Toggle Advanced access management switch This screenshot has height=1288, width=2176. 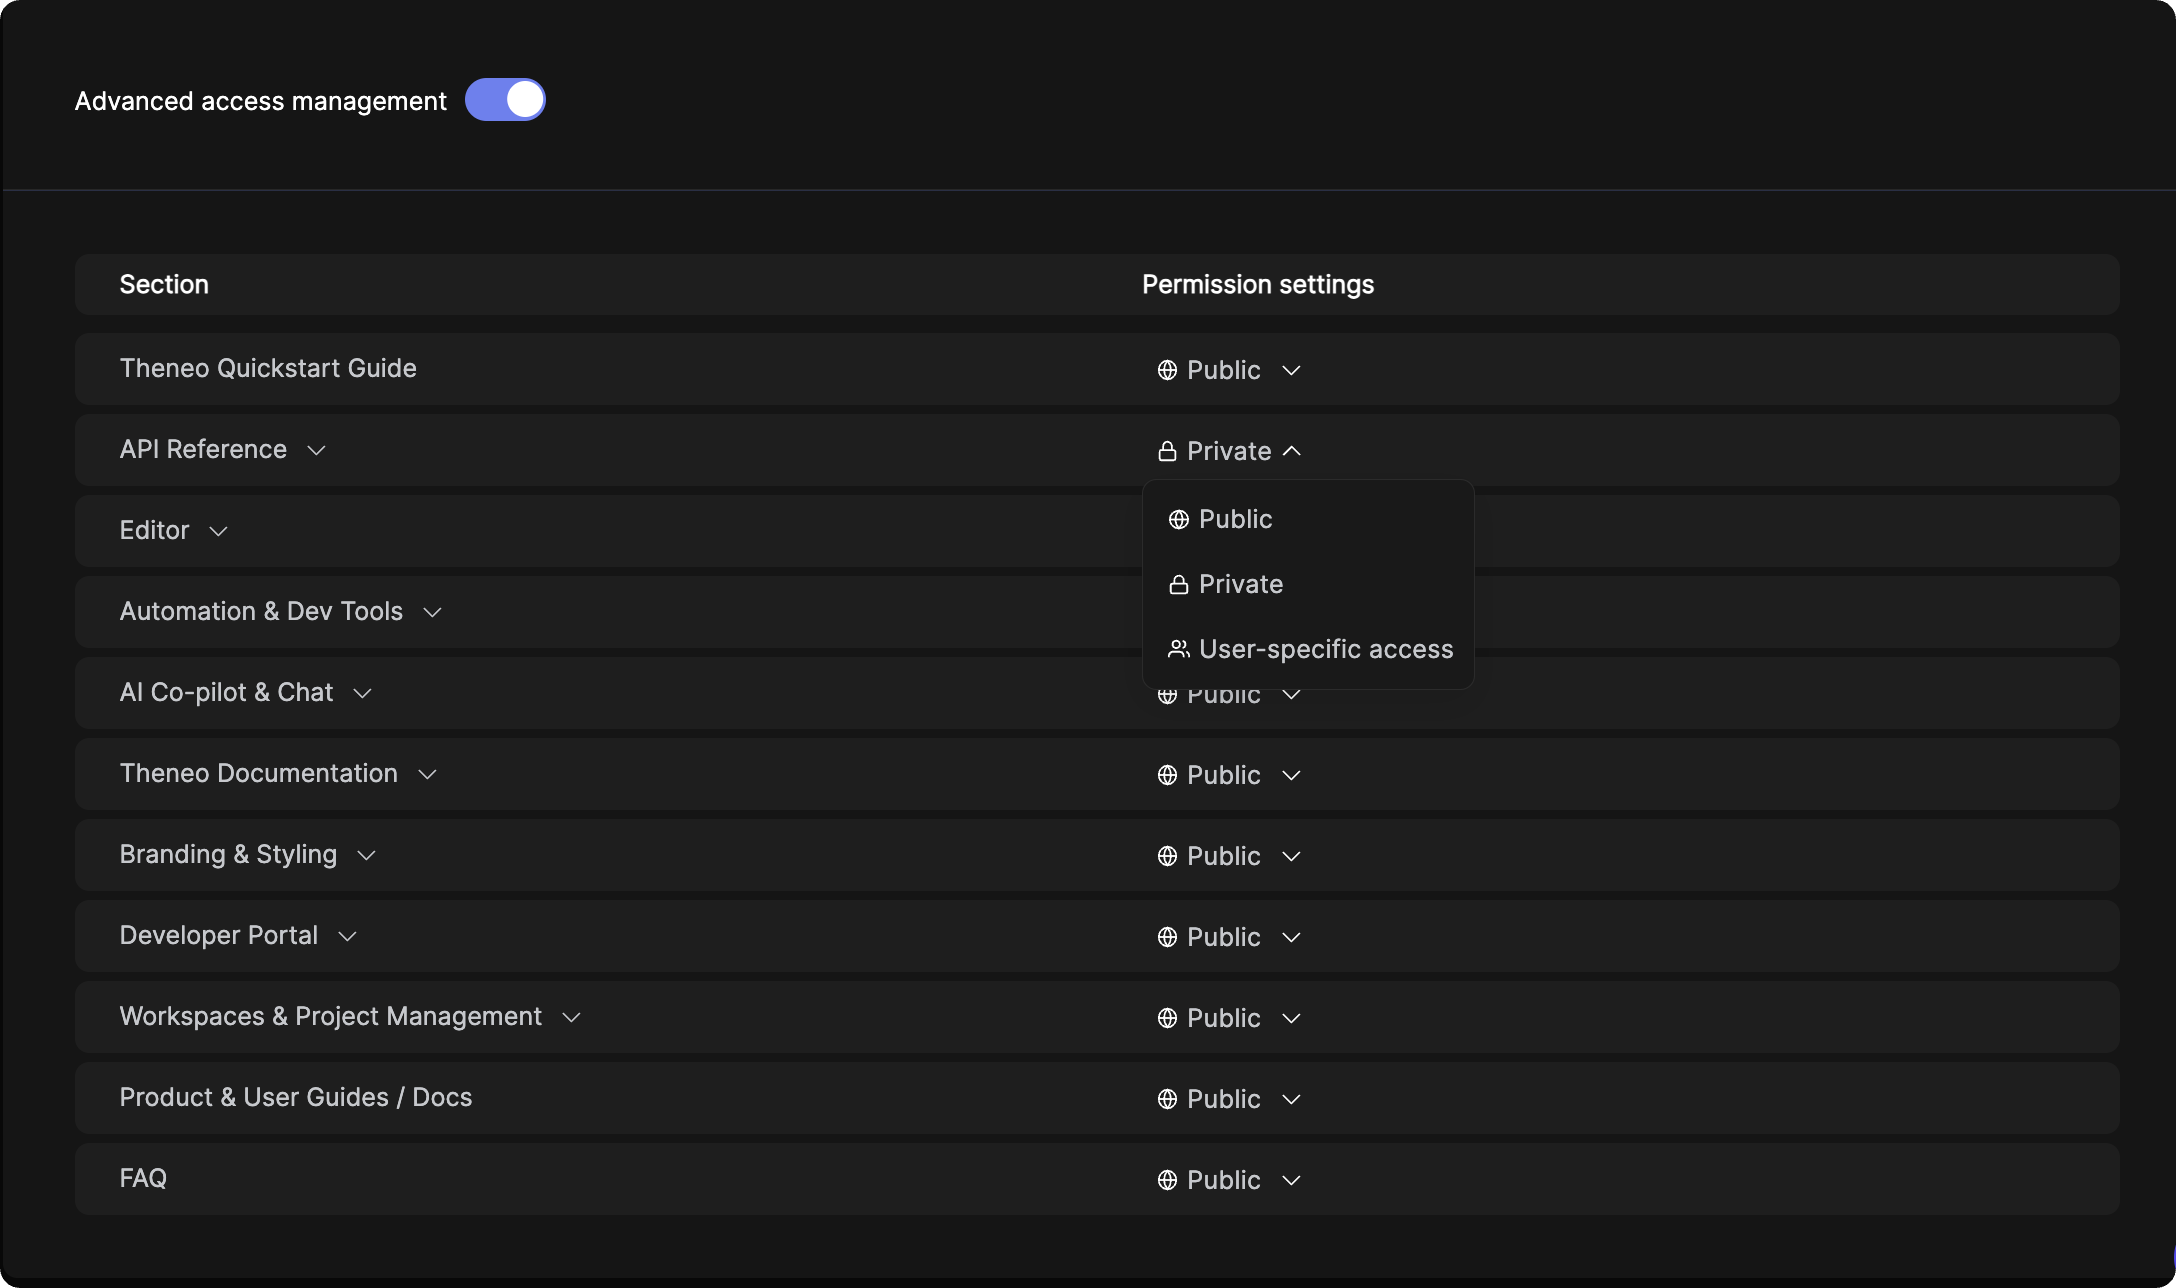(505, 100)
